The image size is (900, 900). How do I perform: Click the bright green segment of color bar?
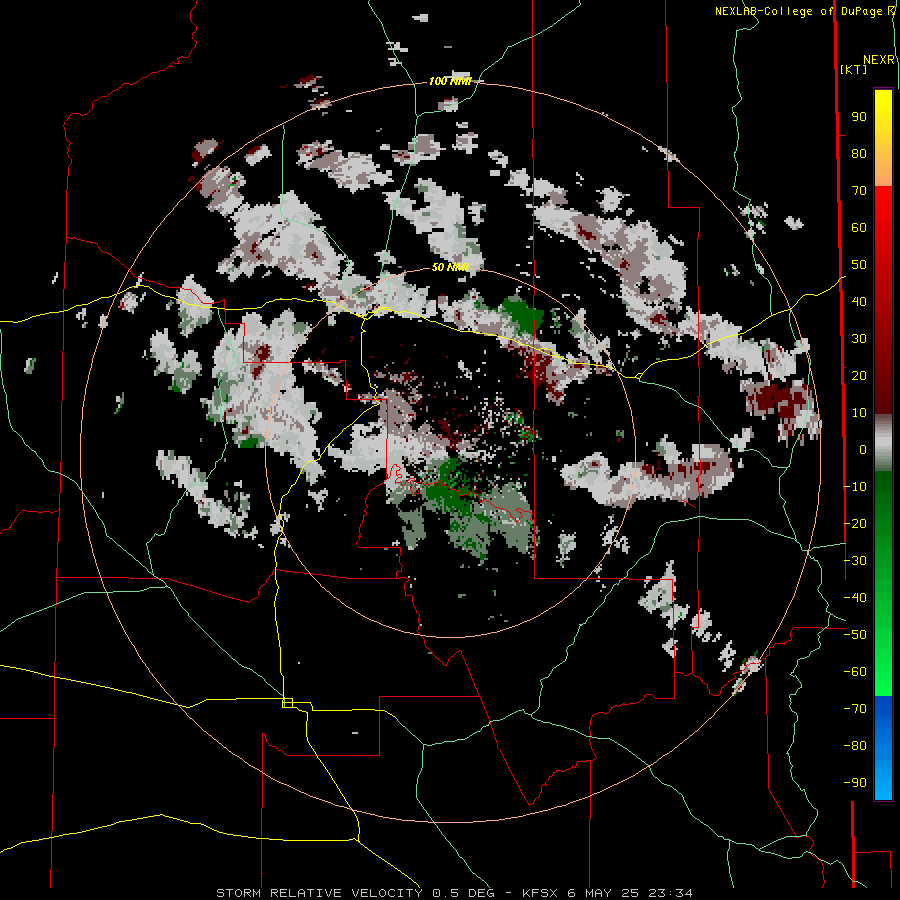883,660
